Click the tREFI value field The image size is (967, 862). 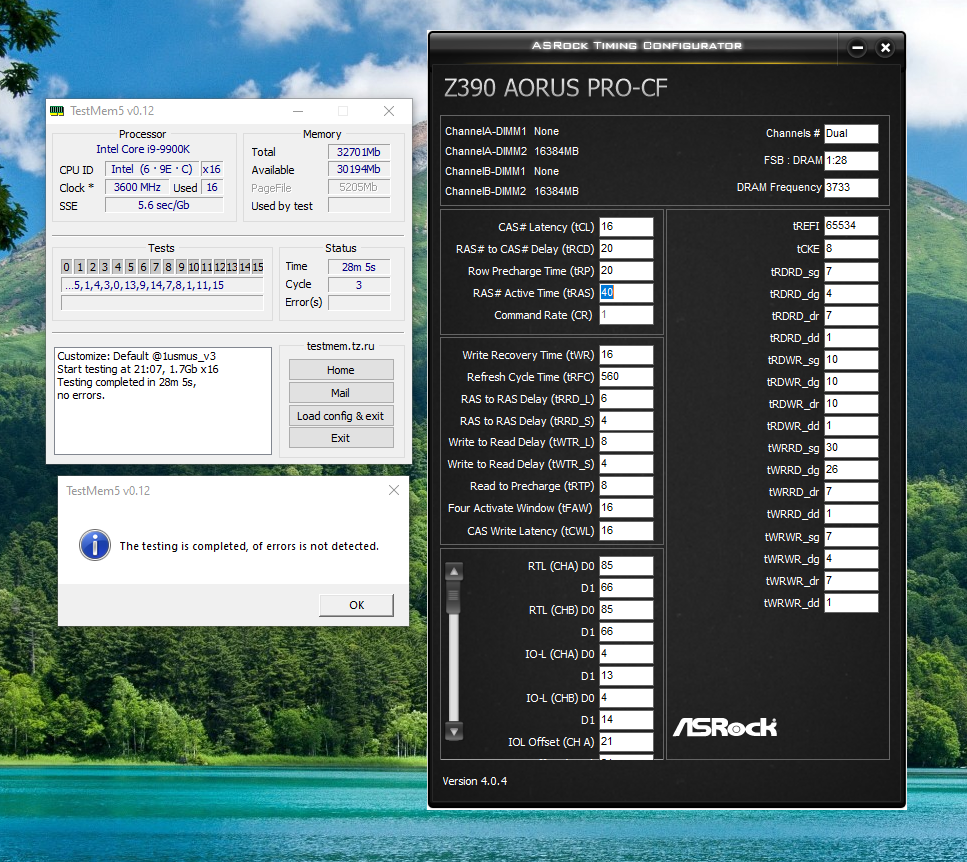851,226
